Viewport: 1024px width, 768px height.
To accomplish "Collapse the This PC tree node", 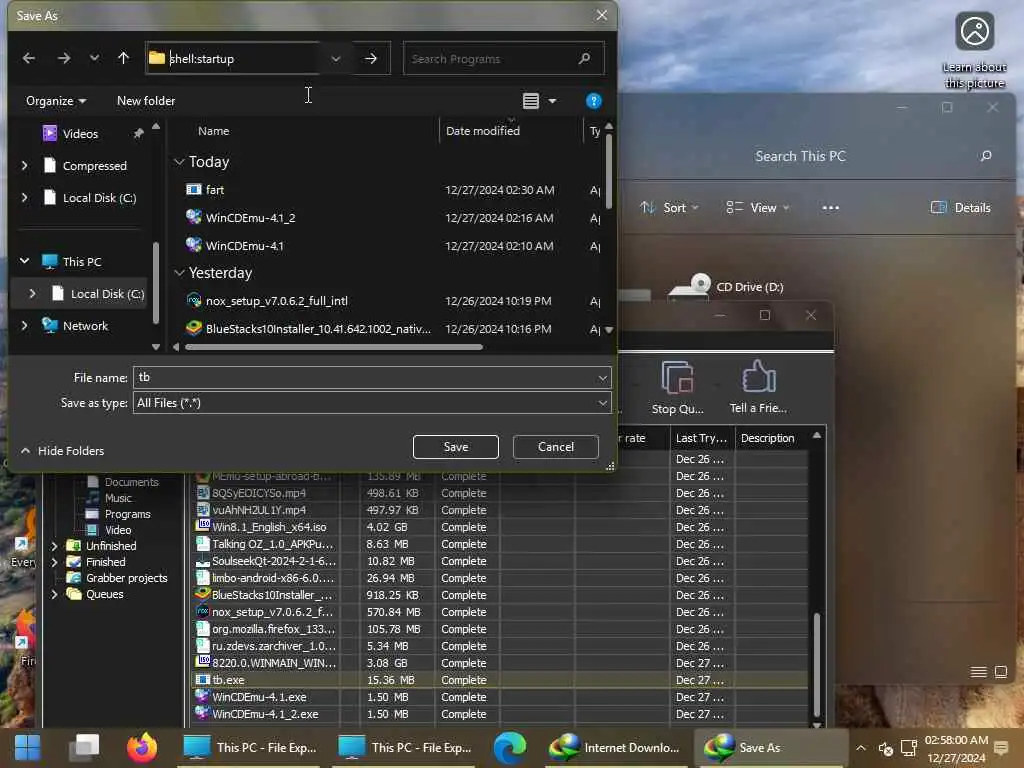I will coord(25,261).
